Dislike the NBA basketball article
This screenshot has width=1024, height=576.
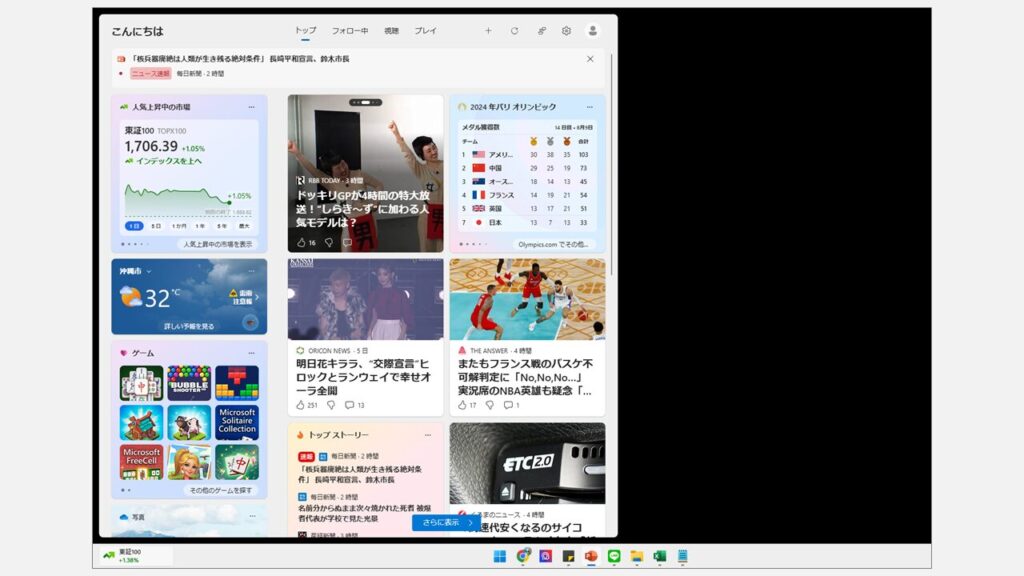tap(490, 405)
